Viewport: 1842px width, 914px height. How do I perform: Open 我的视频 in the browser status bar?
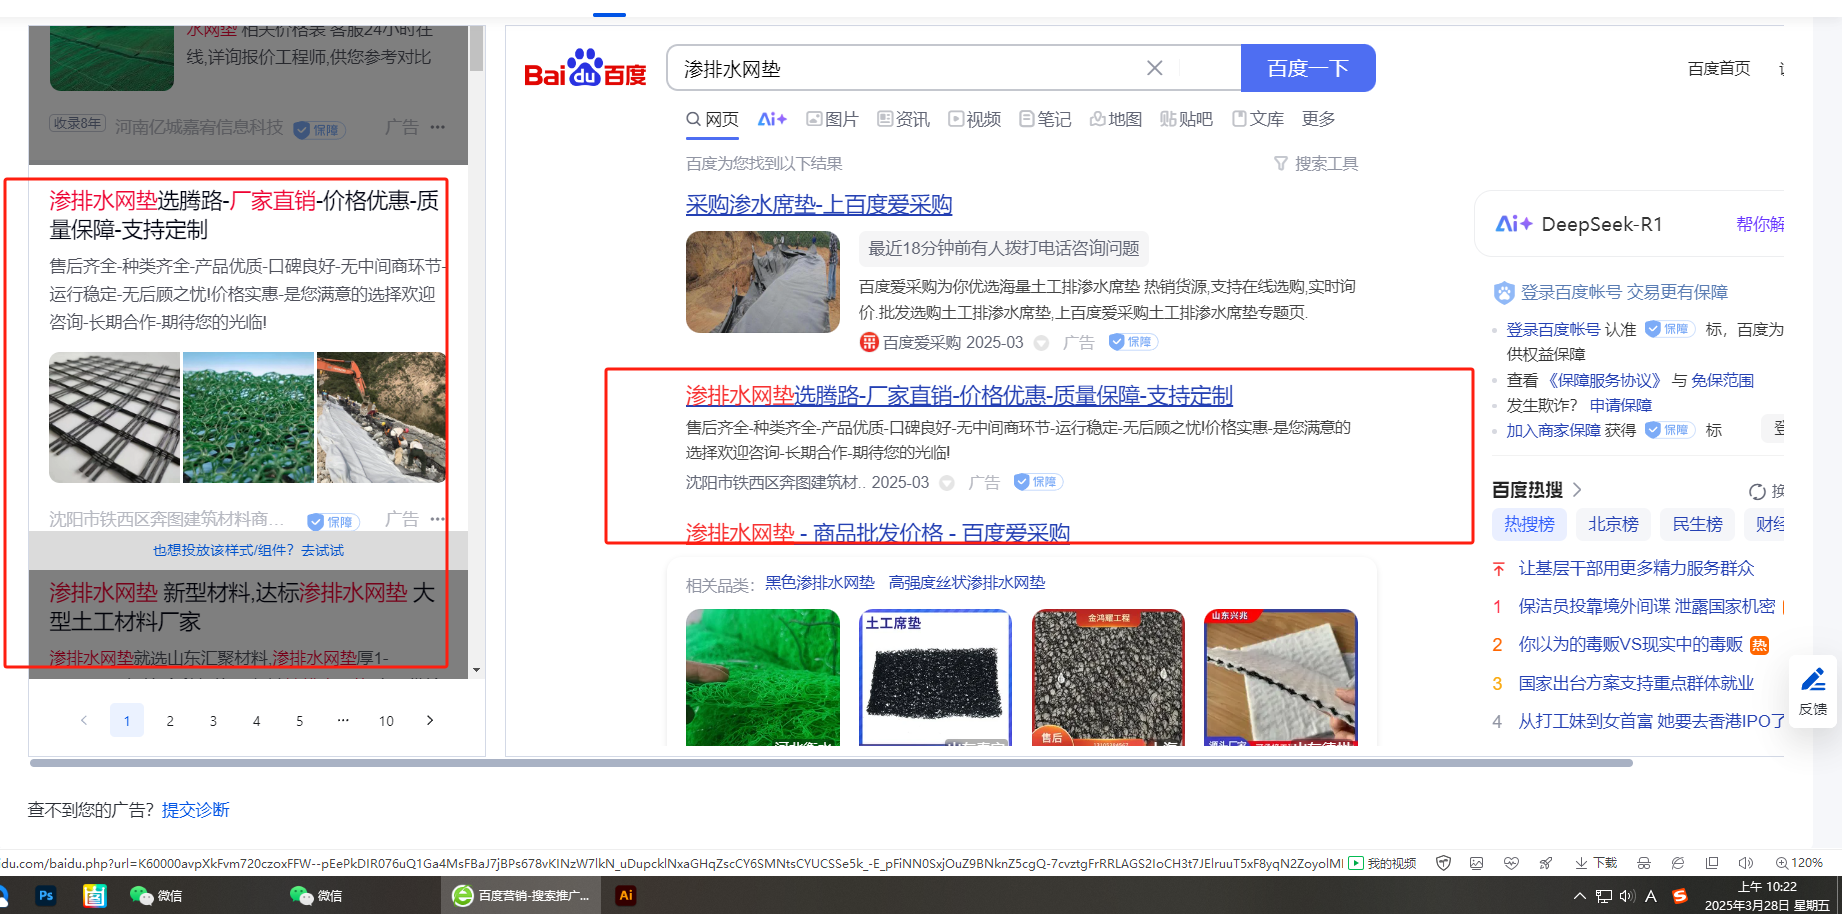(x=1383, y=863)
